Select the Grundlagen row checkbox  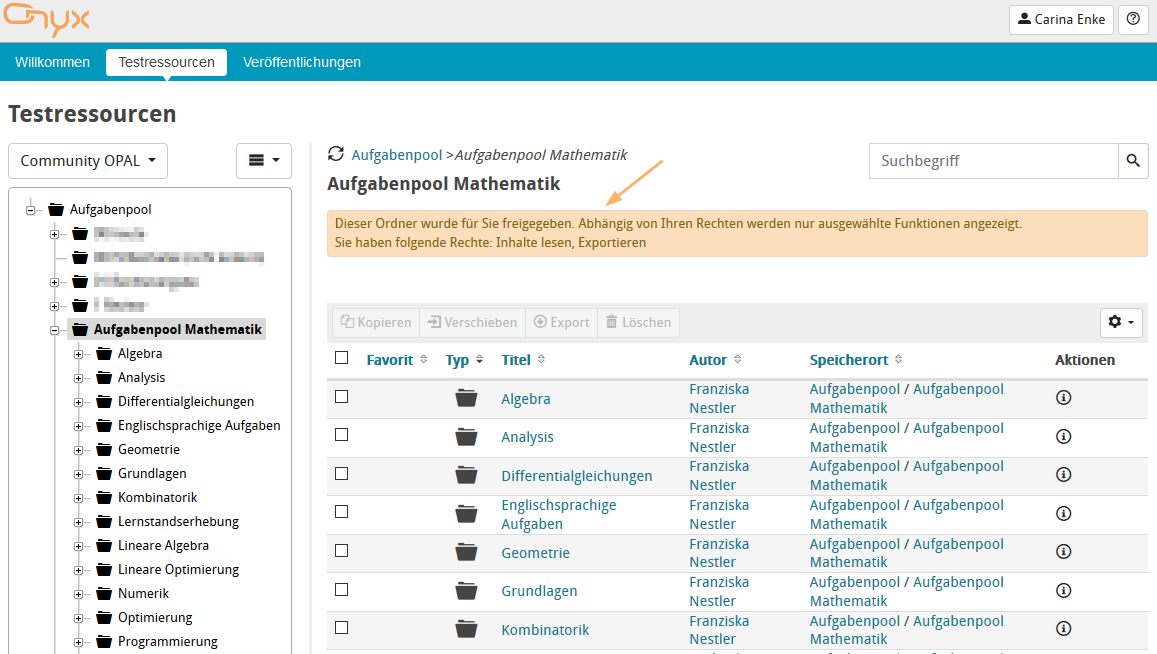click(342, 589)
